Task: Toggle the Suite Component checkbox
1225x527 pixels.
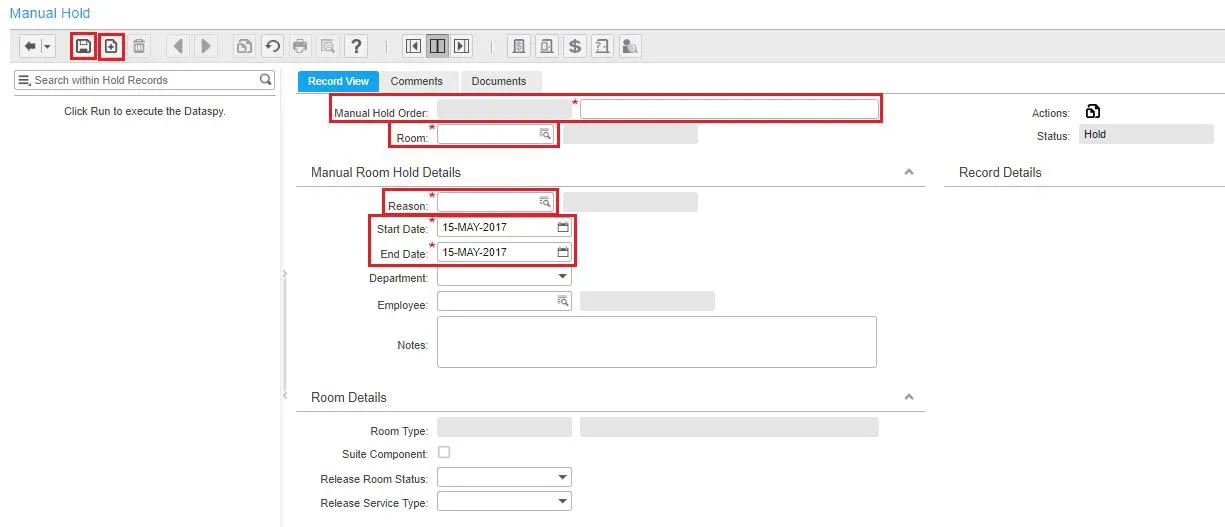Action: point(444,453)
